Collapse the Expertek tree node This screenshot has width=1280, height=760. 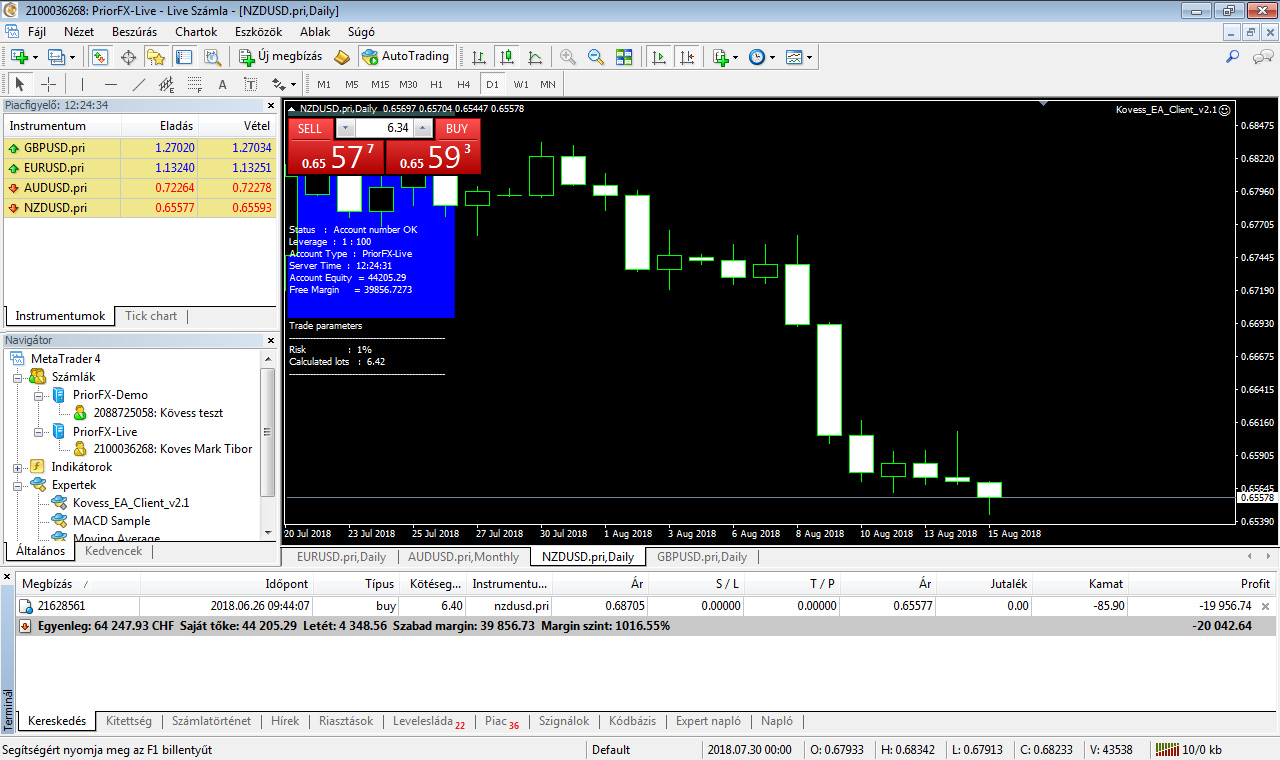point(18,485)
